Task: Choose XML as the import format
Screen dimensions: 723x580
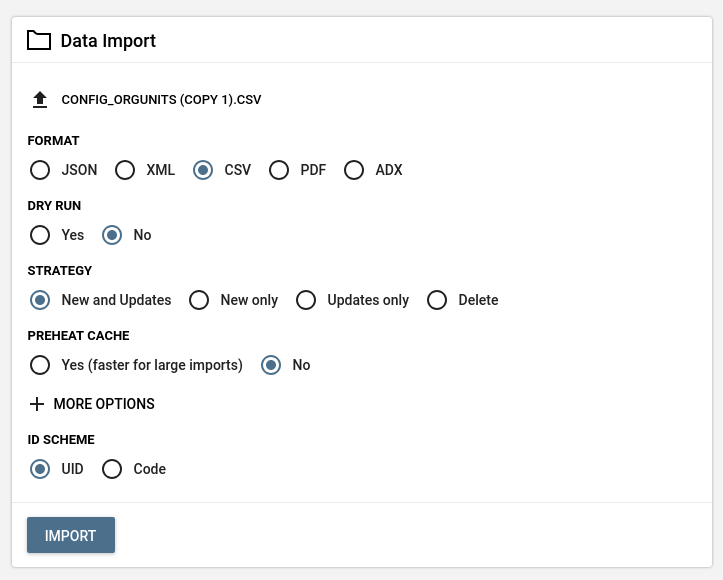Action: click(125, 170)
